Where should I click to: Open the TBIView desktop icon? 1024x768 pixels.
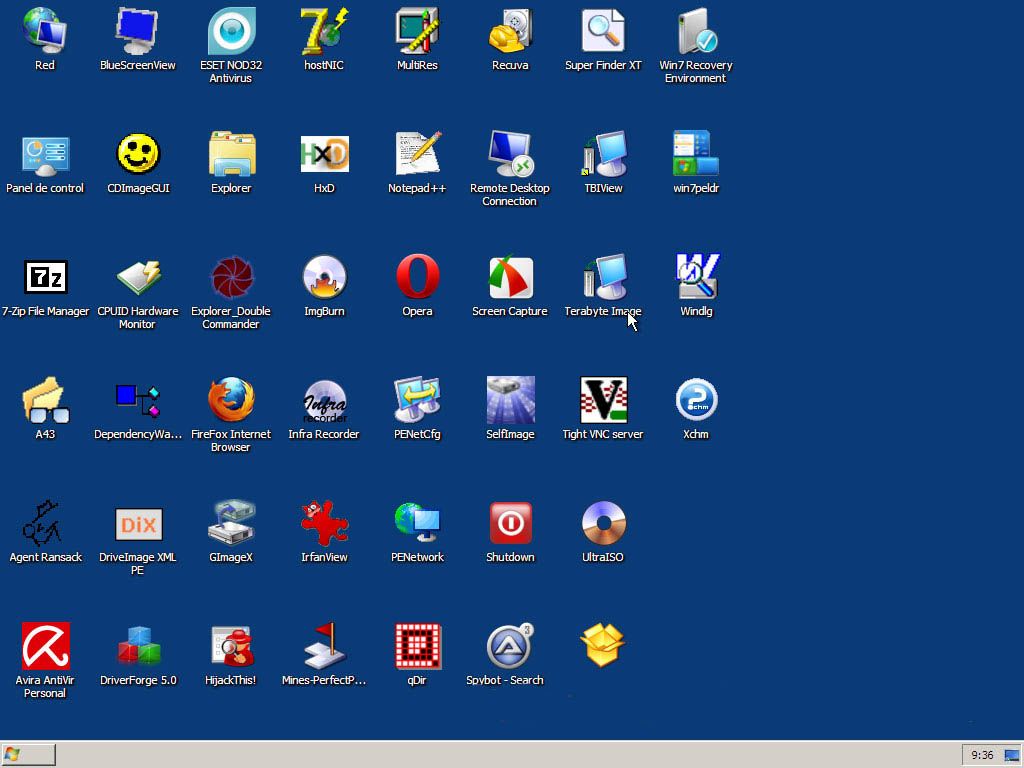click(x=603, y=155)
